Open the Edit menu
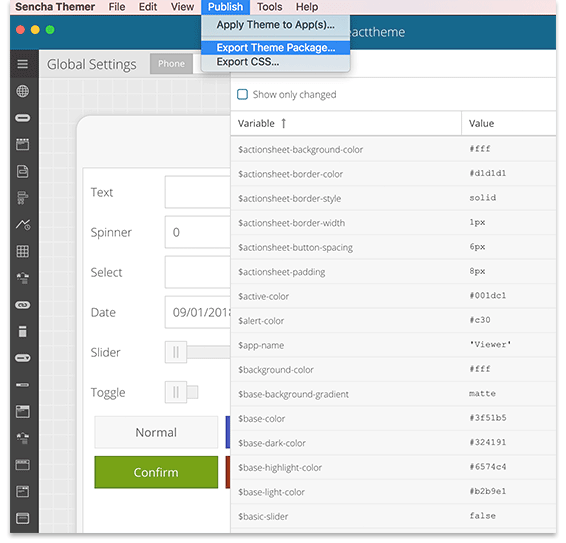The image size is (566, 543). pos(148,7)
